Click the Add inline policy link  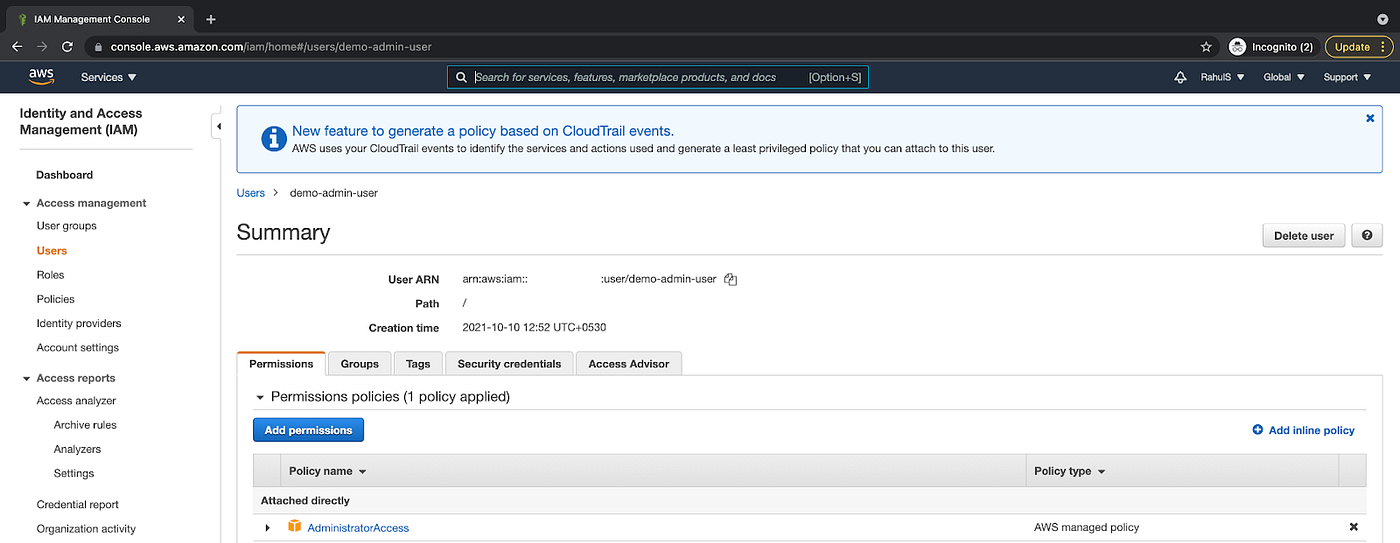point(1311,430)
